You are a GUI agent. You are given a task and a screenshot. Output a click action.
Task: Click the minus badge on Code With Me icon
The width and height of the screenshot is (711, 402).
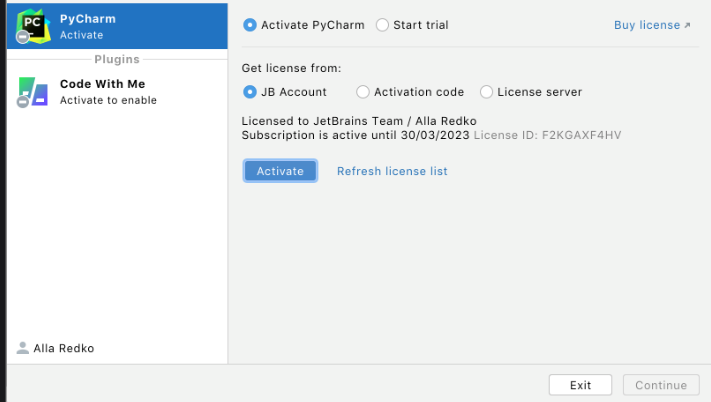[x=23, y=102]
